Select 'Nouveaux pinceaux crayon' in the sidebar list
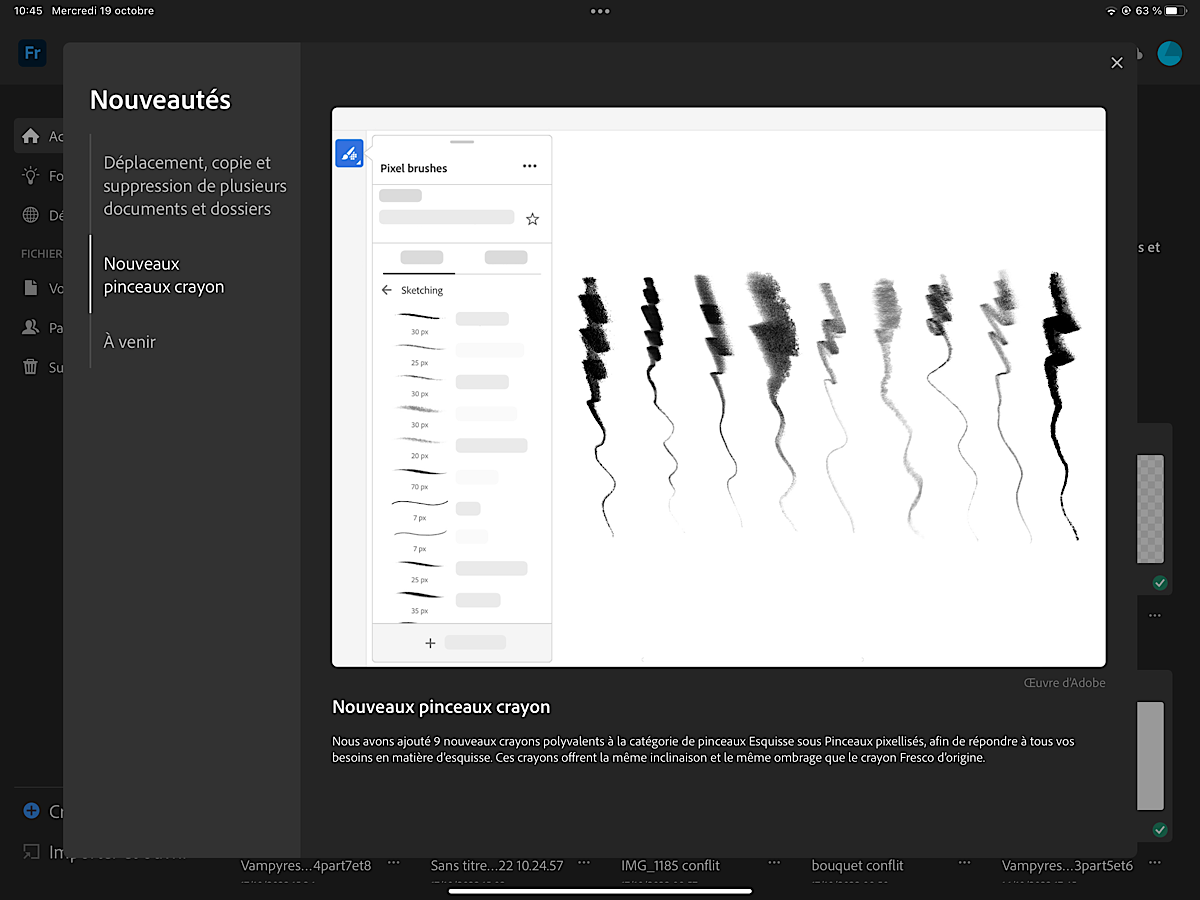Image resolution: width=1200 pixels, height=900 pixels. click(x=164, y=275)
